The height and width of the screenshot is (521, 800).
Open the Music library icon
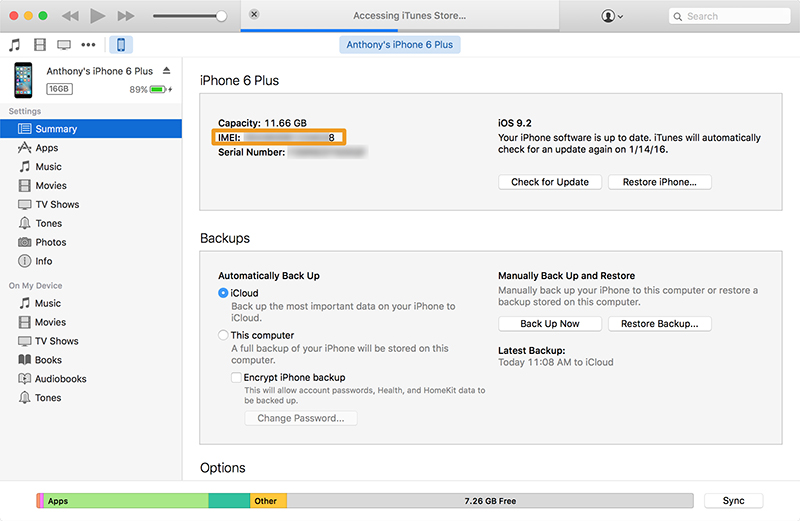tap(15, 45)
